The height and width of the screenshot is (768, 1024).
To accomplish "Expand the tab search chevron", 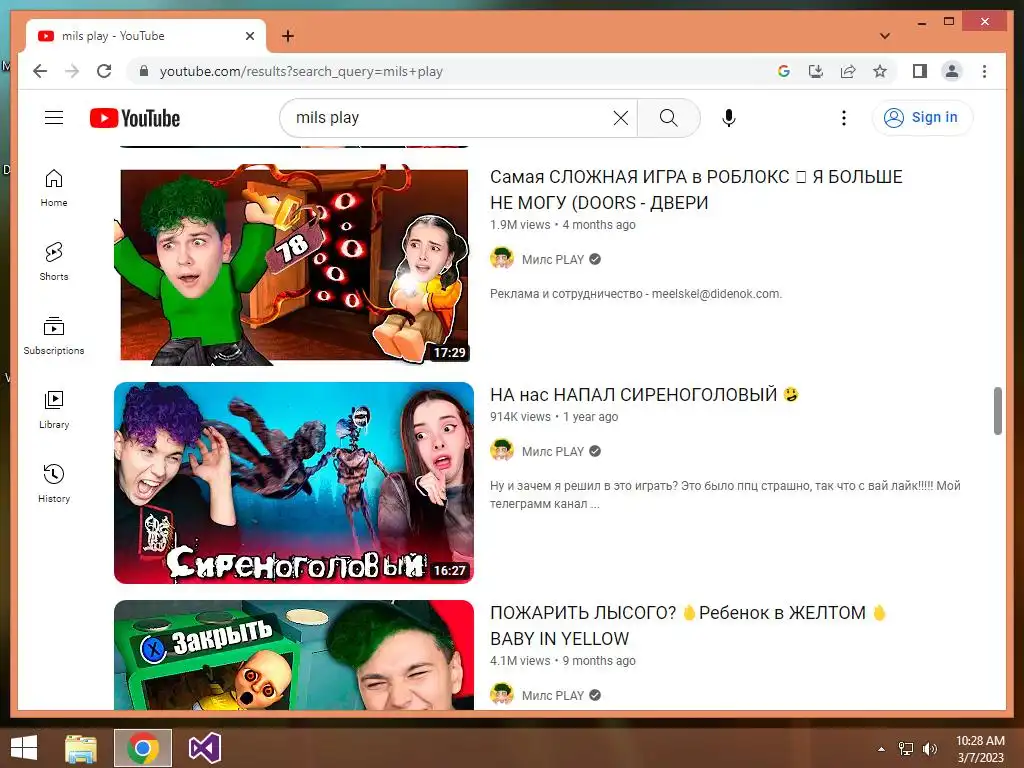I will point(885,36).
